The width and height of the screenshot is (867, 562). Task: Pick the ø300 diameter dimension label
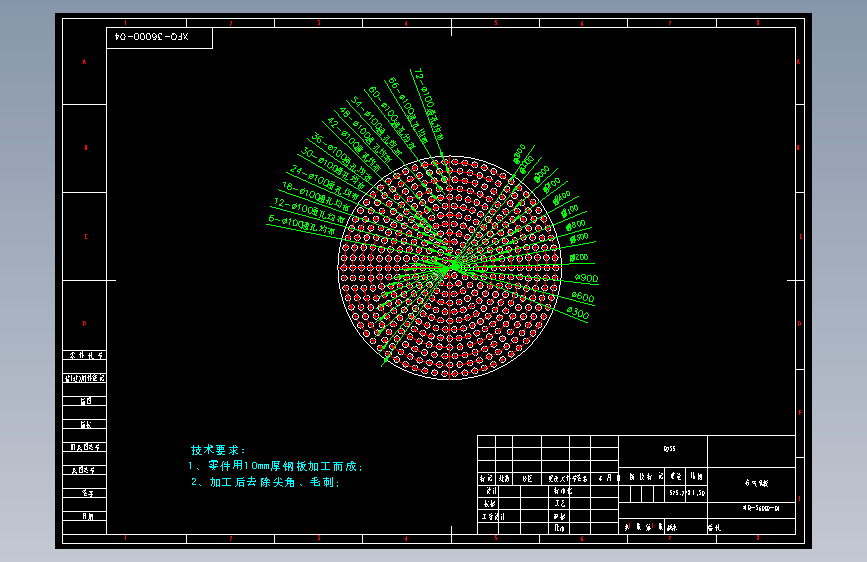tap(578, 313)
